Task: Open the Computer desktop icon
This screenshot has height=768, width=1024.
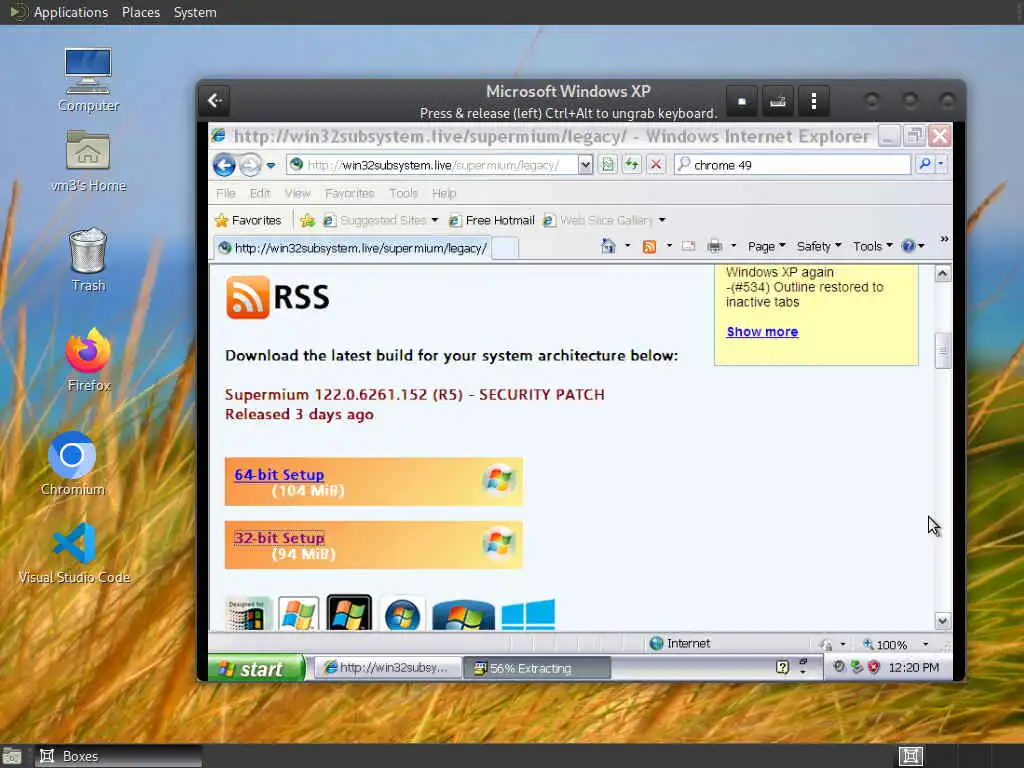Action: pos(88,80)
